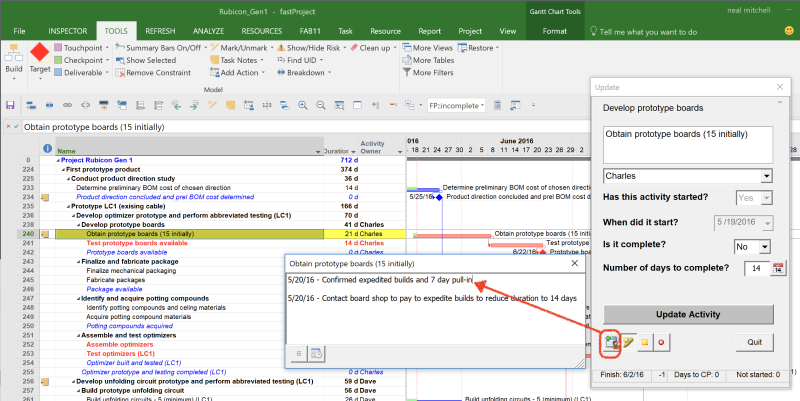Click the Update Activity button
The image size is (800, 401).
click(688, 314)
